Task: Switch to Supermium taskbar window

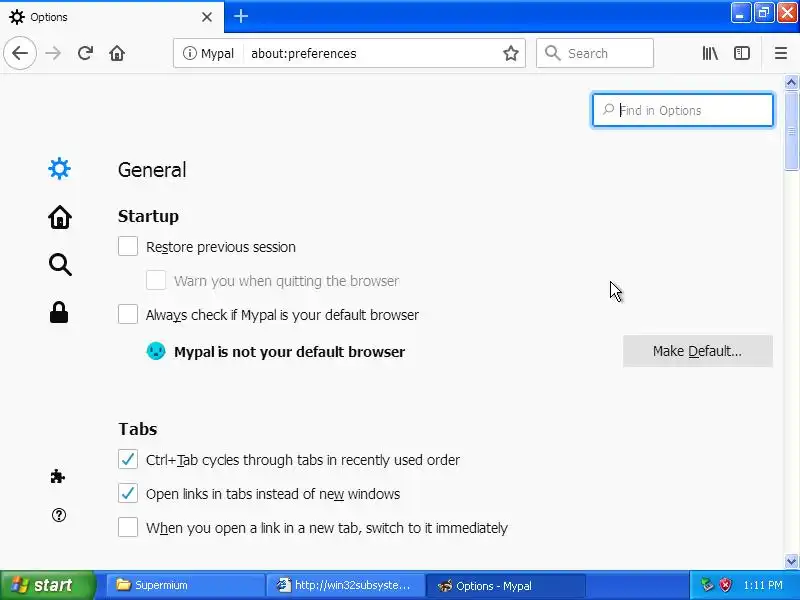Action: [185, 585]
